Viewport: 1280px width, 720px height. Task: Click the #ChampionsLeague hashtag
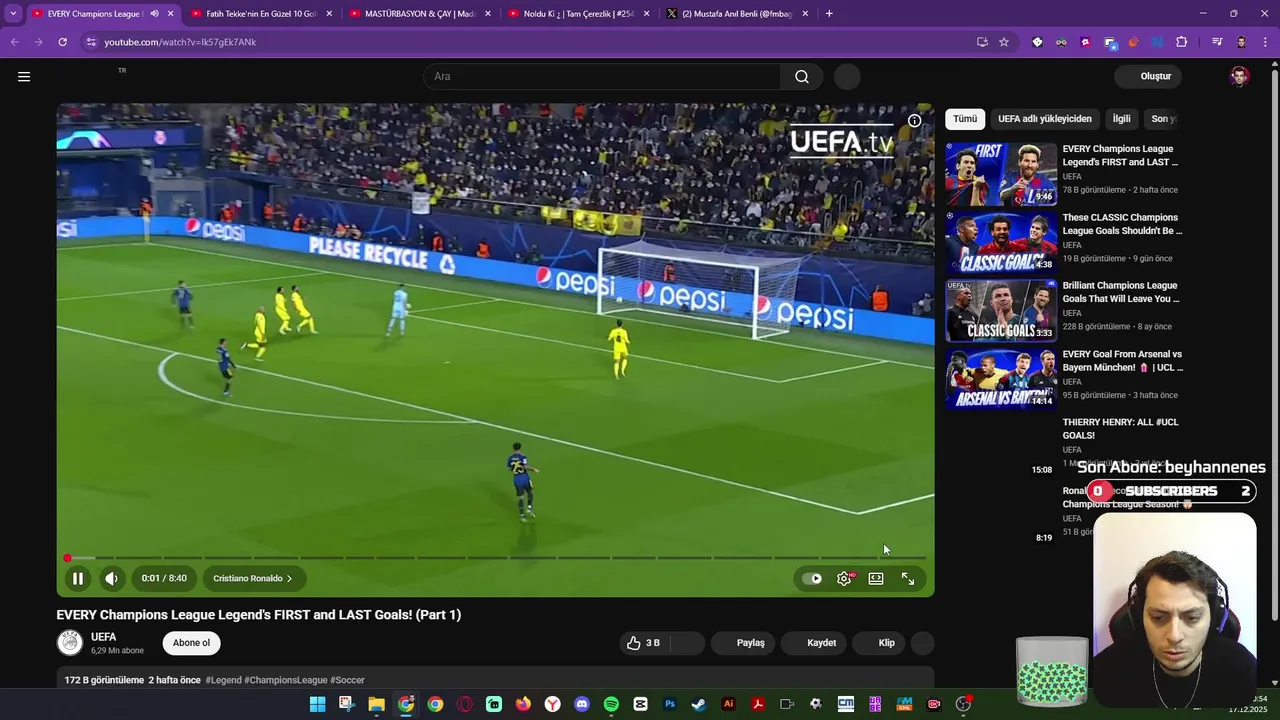286,680
